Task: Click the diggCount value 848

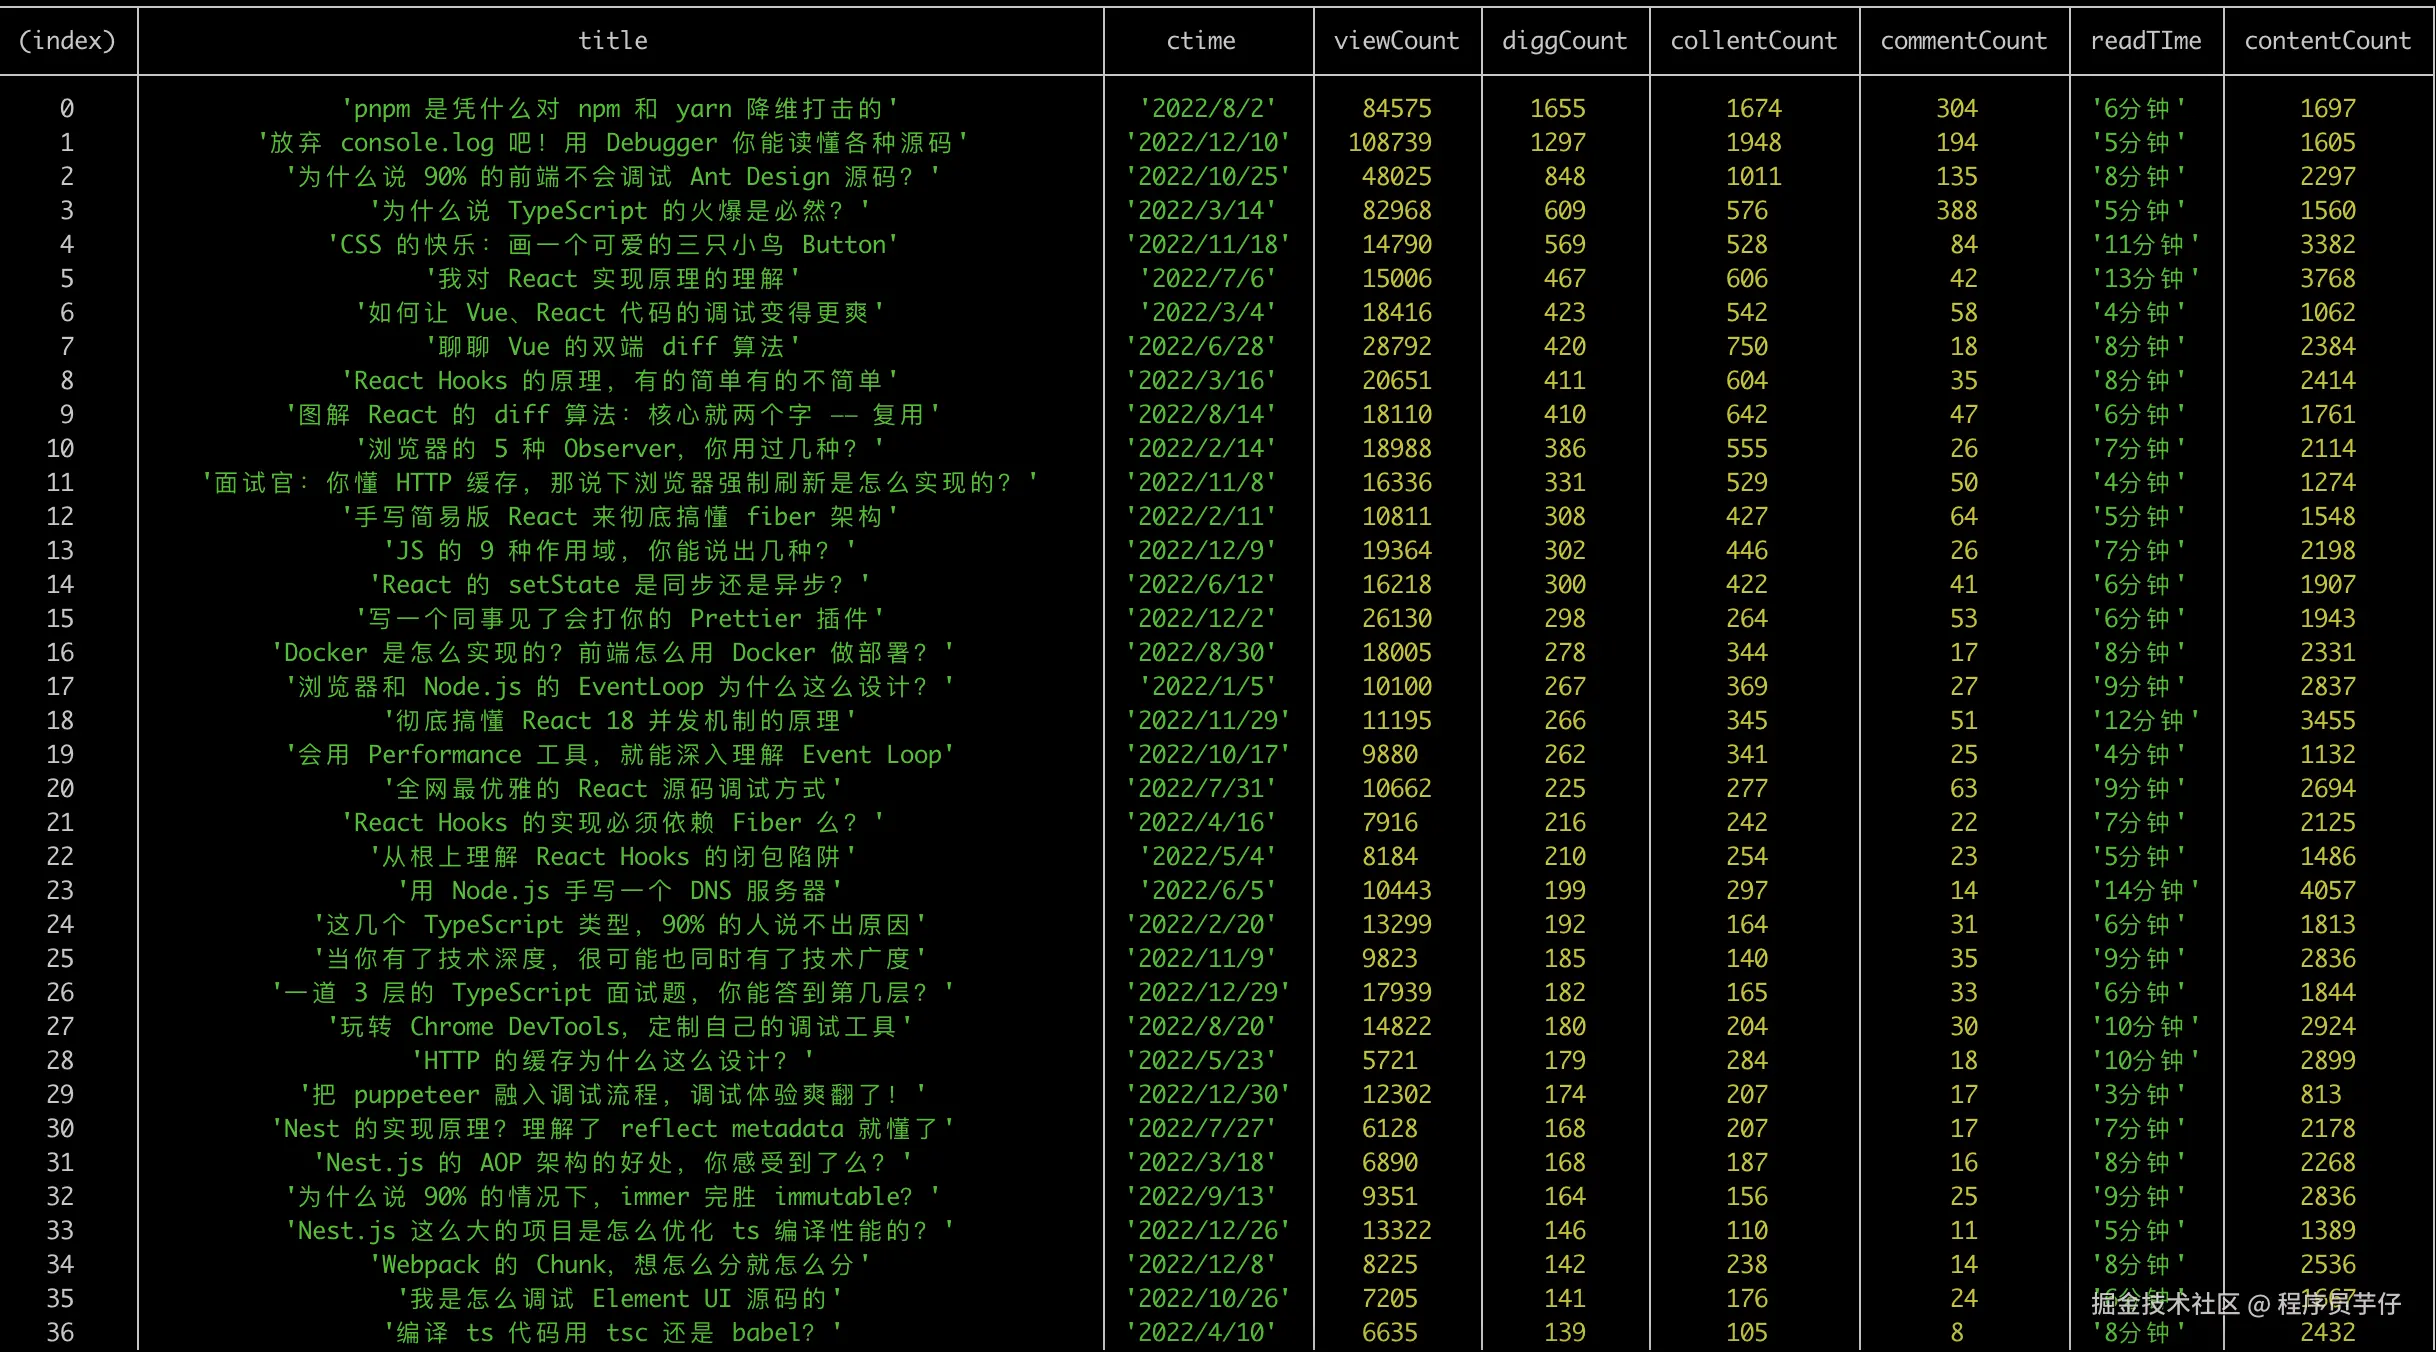Action: pyautogui.click(x=1564, y=177)
